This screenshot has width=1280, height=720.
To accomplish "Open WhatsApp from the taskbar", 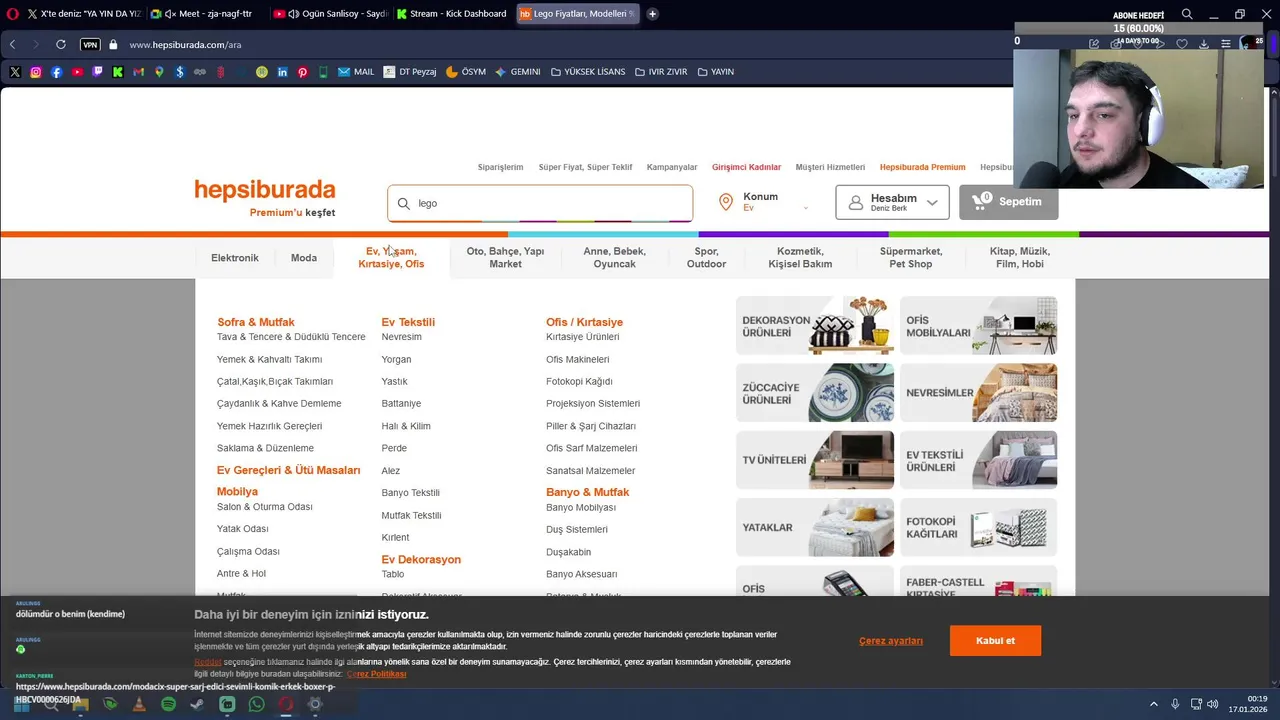I will click(256, 704).
